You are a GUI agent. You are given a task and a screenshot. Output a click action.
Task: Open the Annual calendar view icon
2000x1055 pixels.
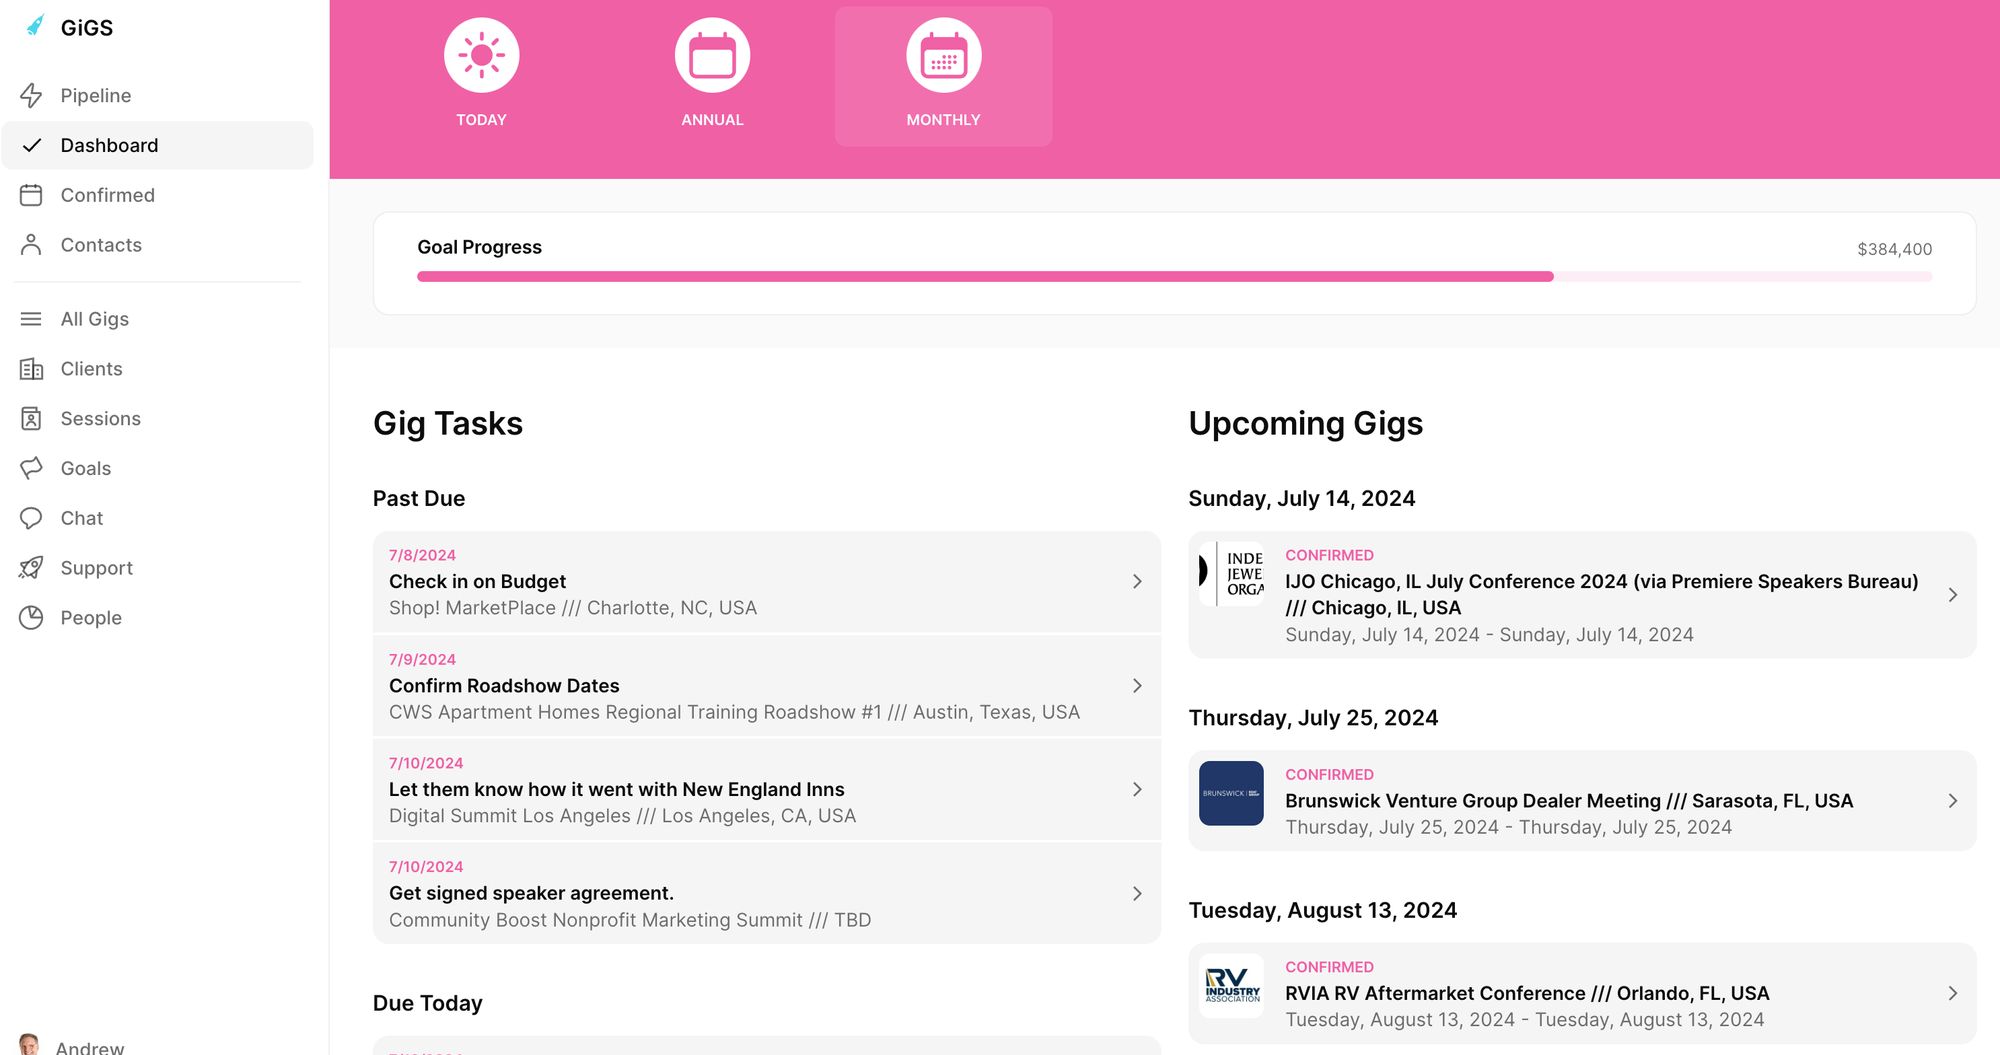tap(712, 56)
